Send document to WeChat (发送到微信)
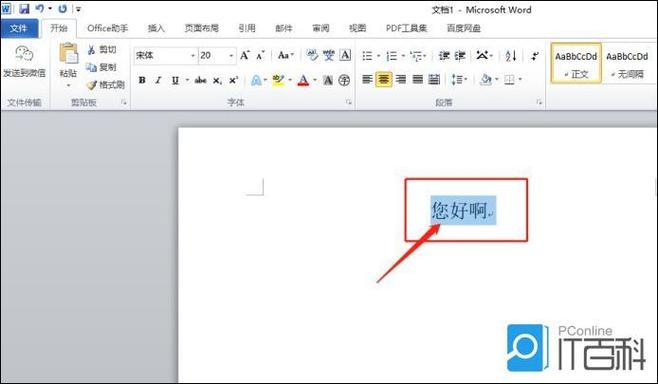Screen dimensions: 658x384 [24, 62]
